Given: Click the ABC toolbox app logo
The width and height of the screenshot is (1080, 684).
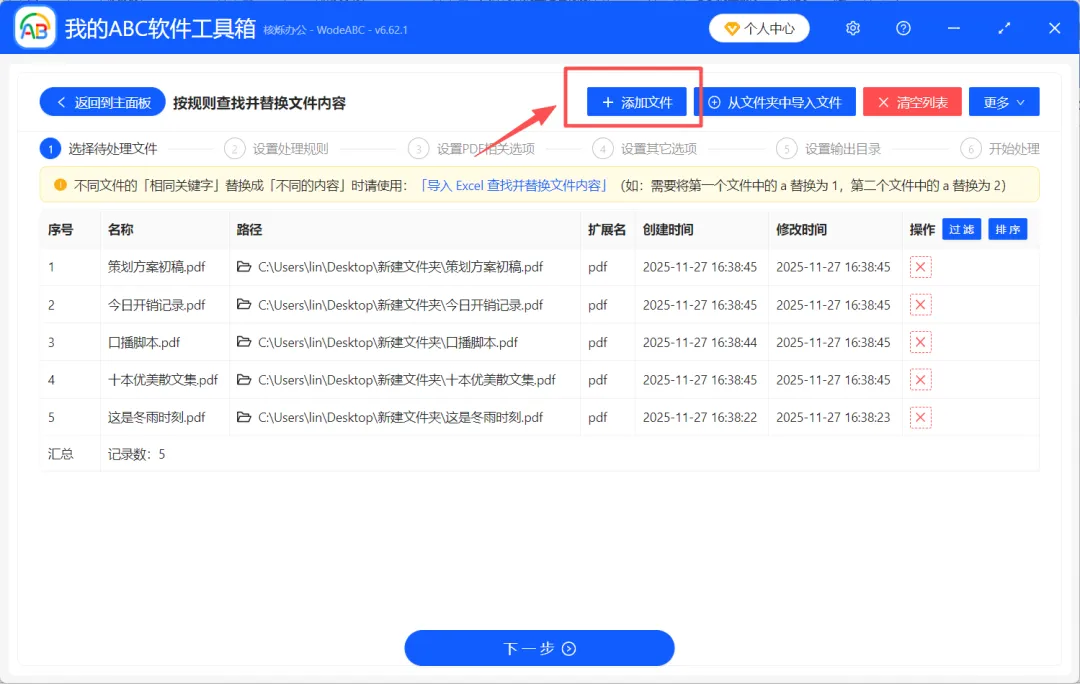Looking at the screenshot, I should 34,28.
